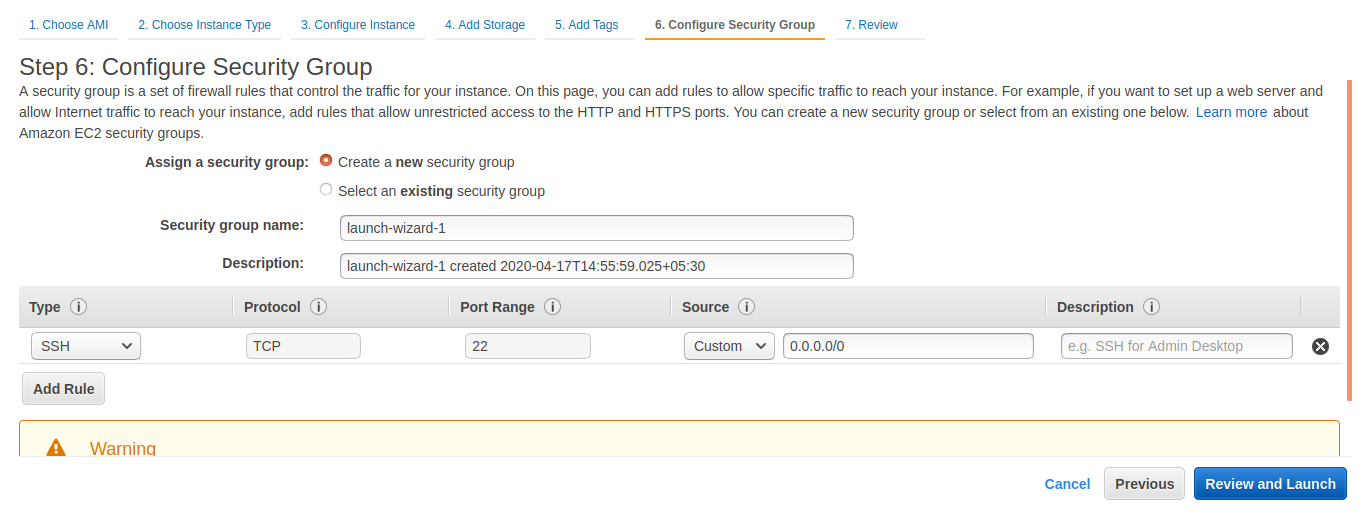Open the 7. Review step tab

[872, 25]
